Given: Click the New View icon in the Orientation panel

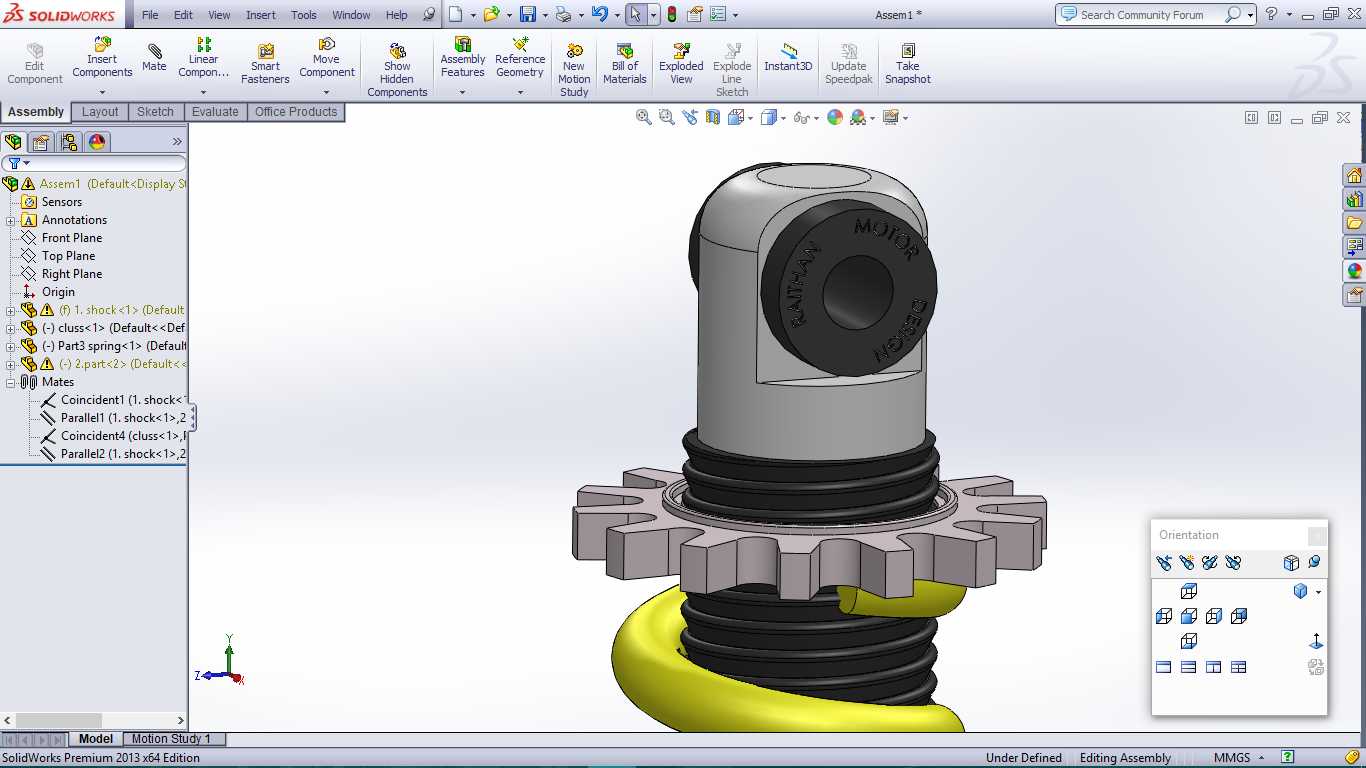Looking at the screenshot, I should click(1186, 563).
